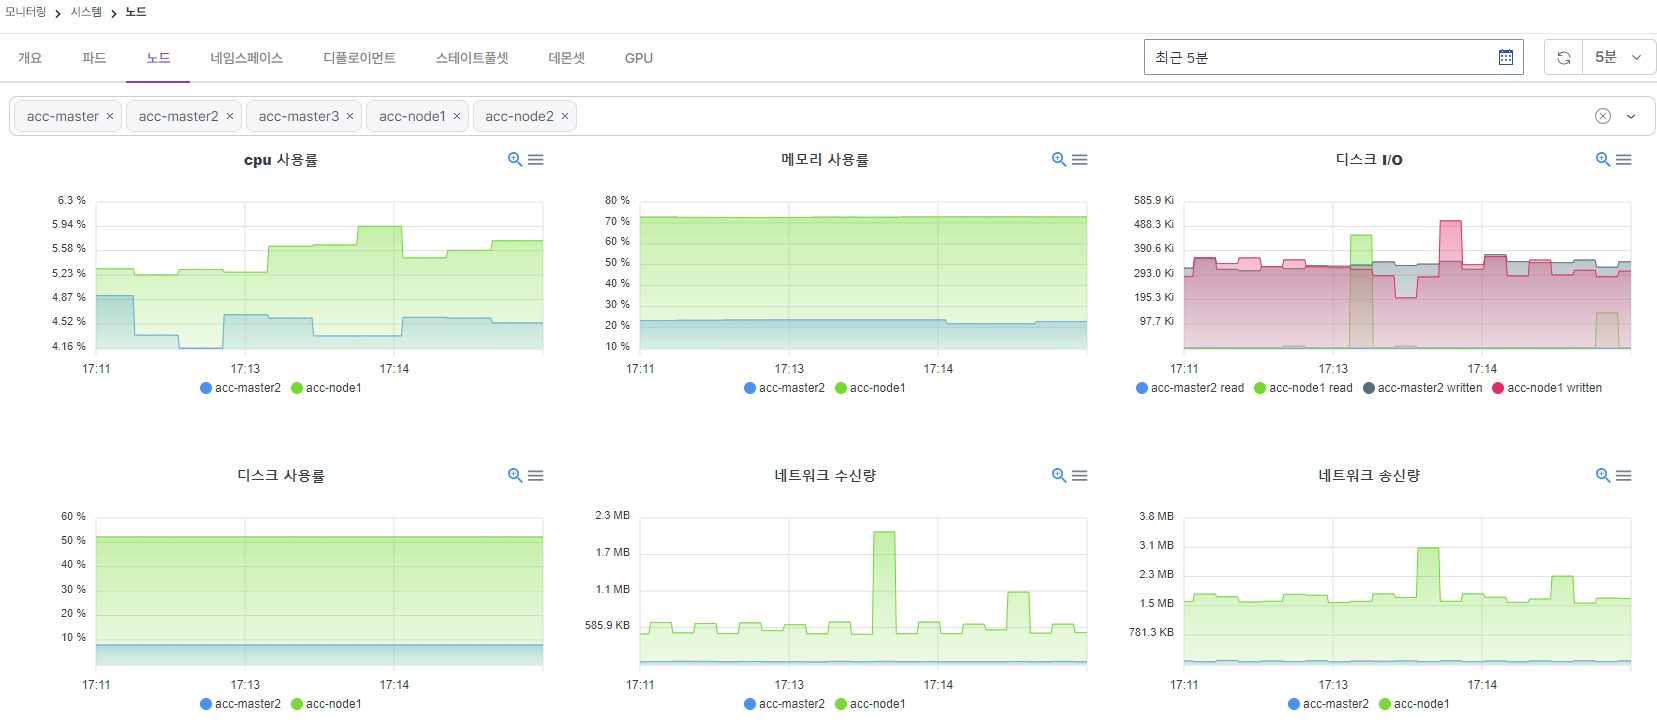Expand the node selector dropdown arrow
The image size is (1657, 725).
coord(1631,116)
